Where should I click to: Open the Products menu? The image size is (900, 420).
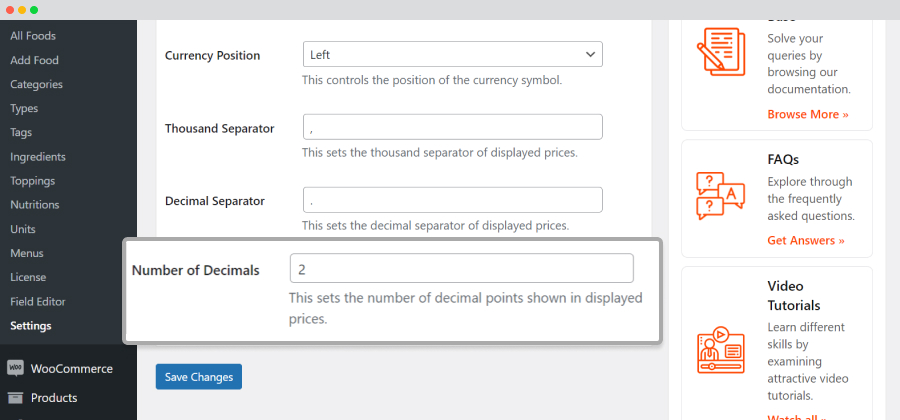pyautogui.click(x=54, y=398)
